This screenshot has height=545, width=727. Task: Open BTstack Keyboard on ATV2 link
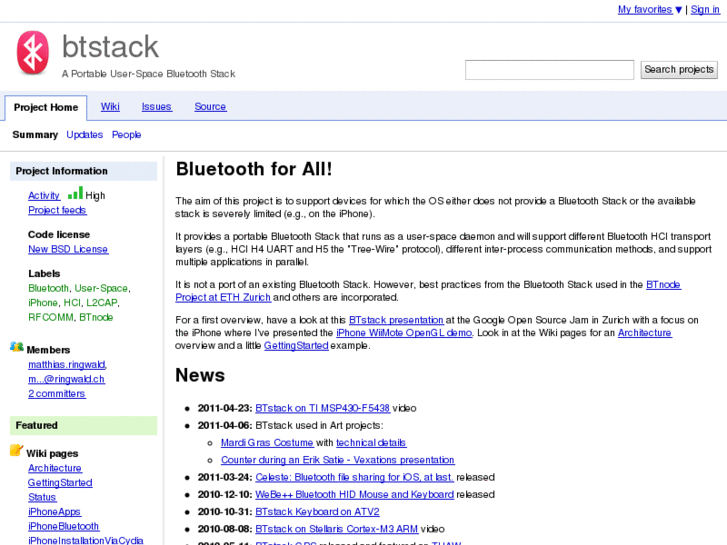[318, 512]
